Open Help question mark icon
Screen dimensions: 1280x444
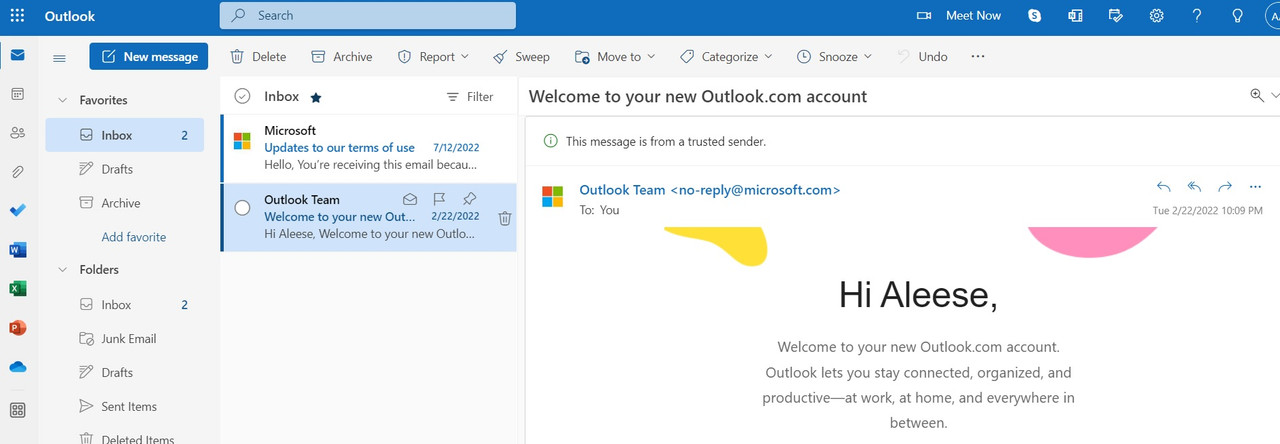(1197, 16)
